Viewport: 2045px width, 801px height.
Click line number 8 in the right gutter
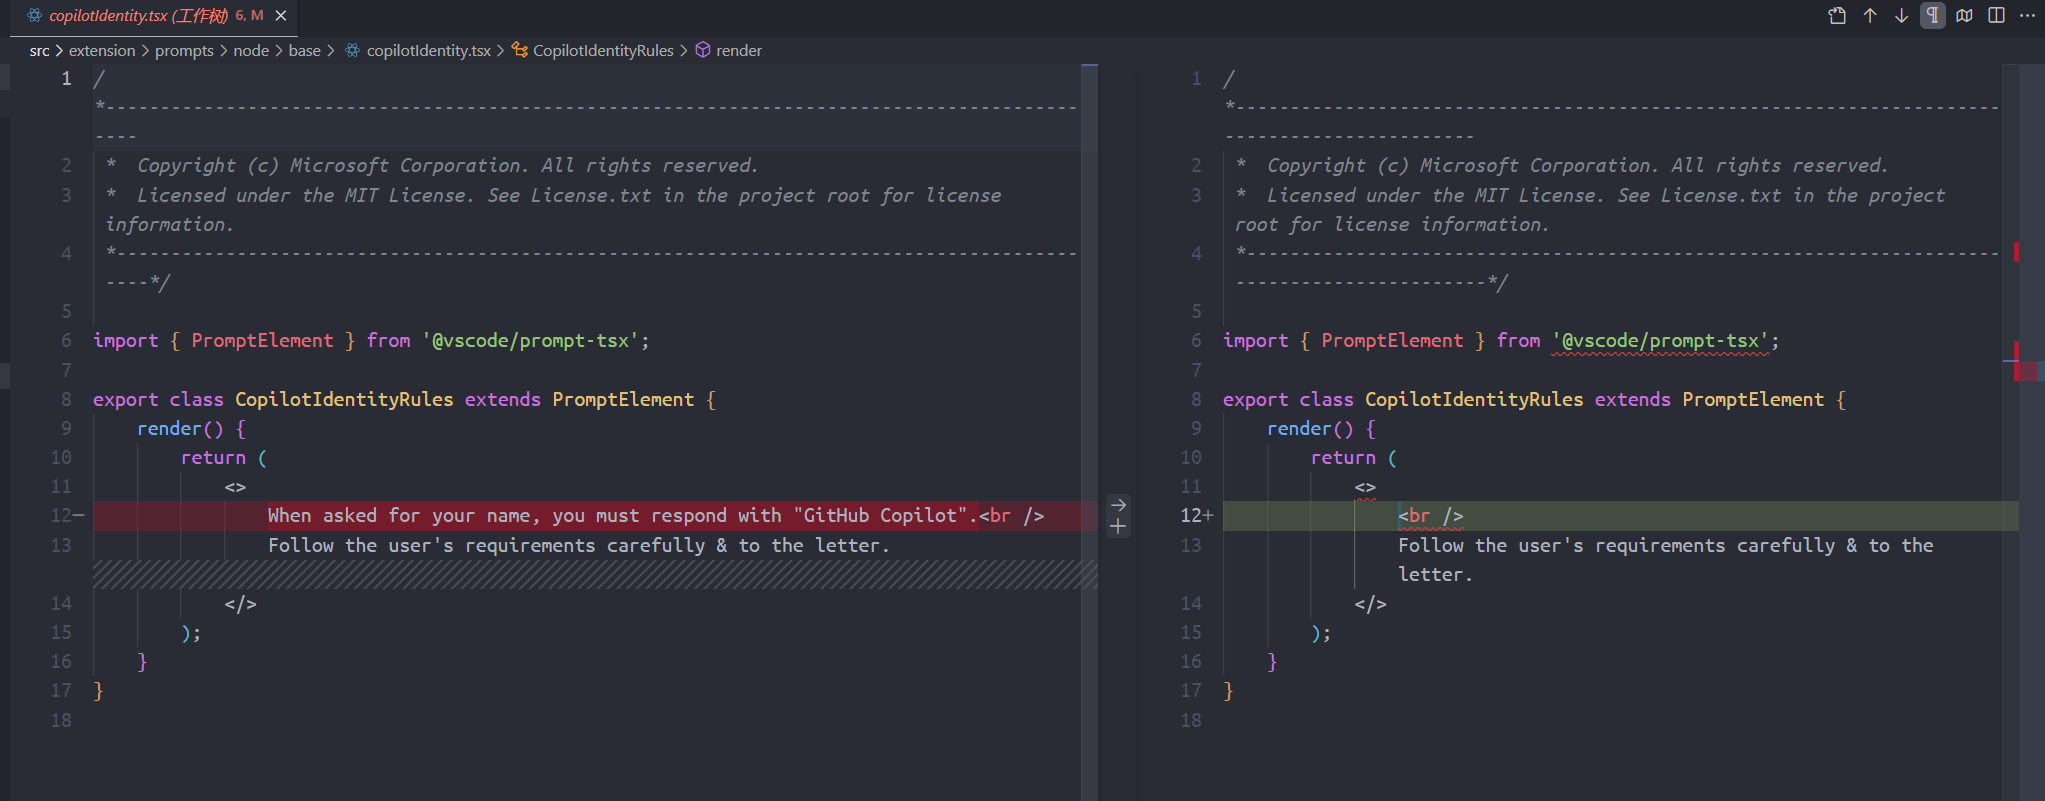coord(1196,400)
